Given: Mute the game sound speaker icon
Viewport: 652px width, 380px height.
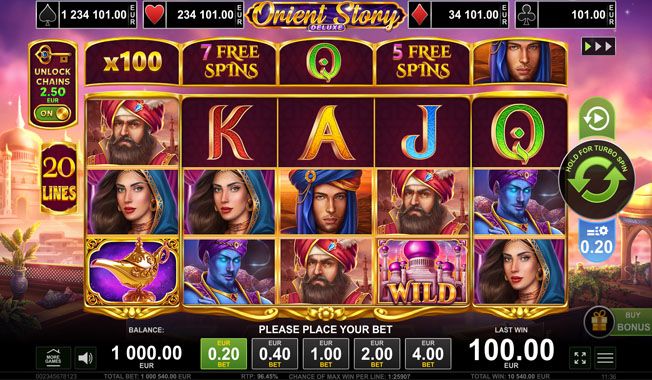Looking at the screenshot, I should pos(85,358).
